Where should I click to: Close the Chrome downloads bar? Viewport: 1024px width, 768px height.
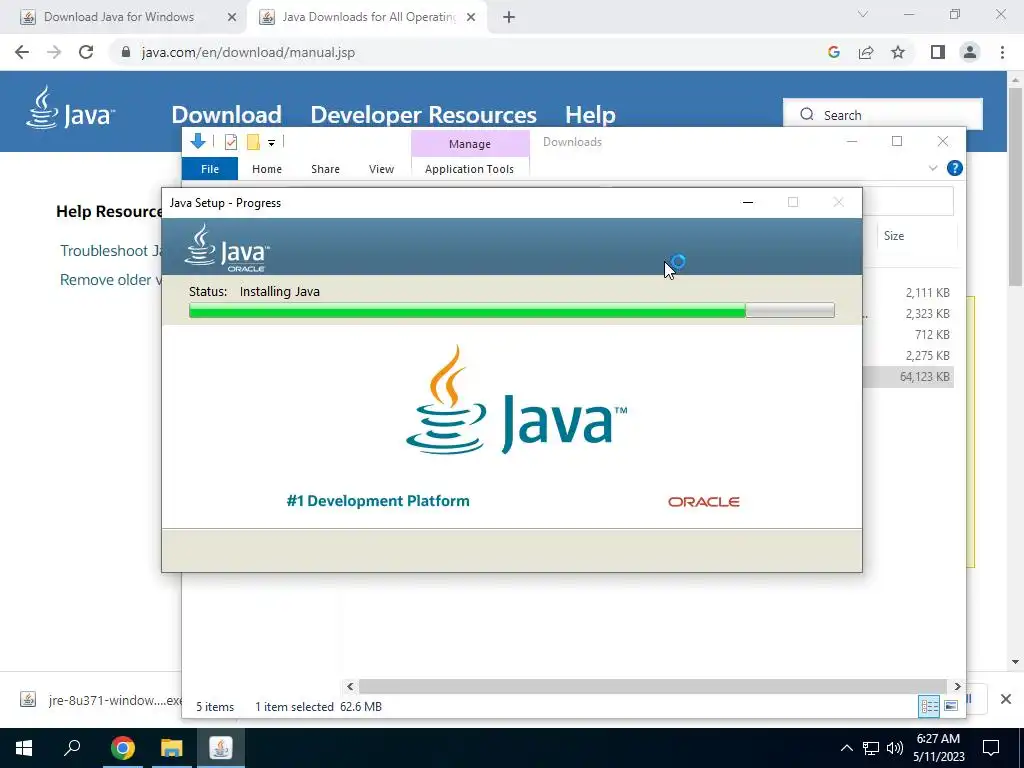pos(1006,699)
